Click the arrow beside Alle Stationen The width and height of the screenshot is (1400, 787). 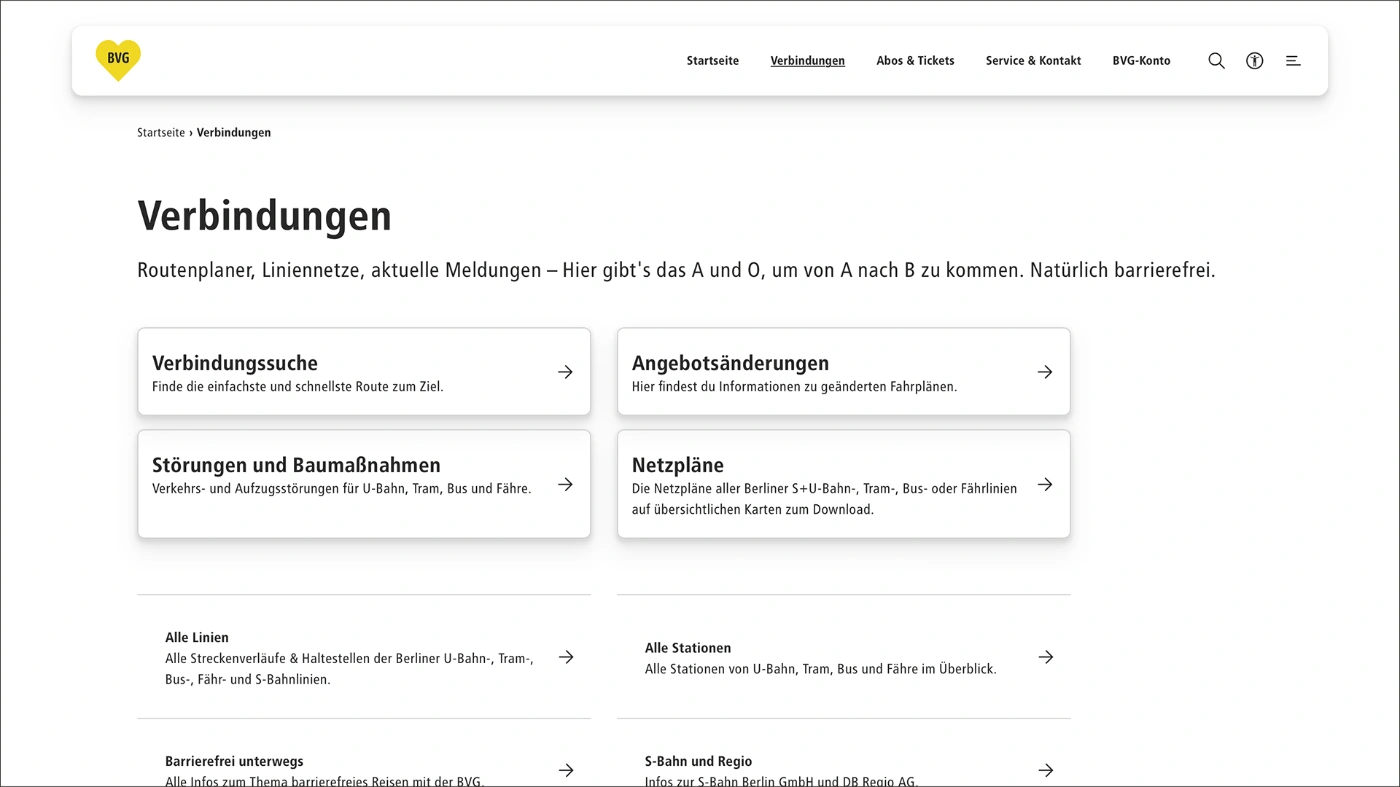click(x=1045, y=657)
